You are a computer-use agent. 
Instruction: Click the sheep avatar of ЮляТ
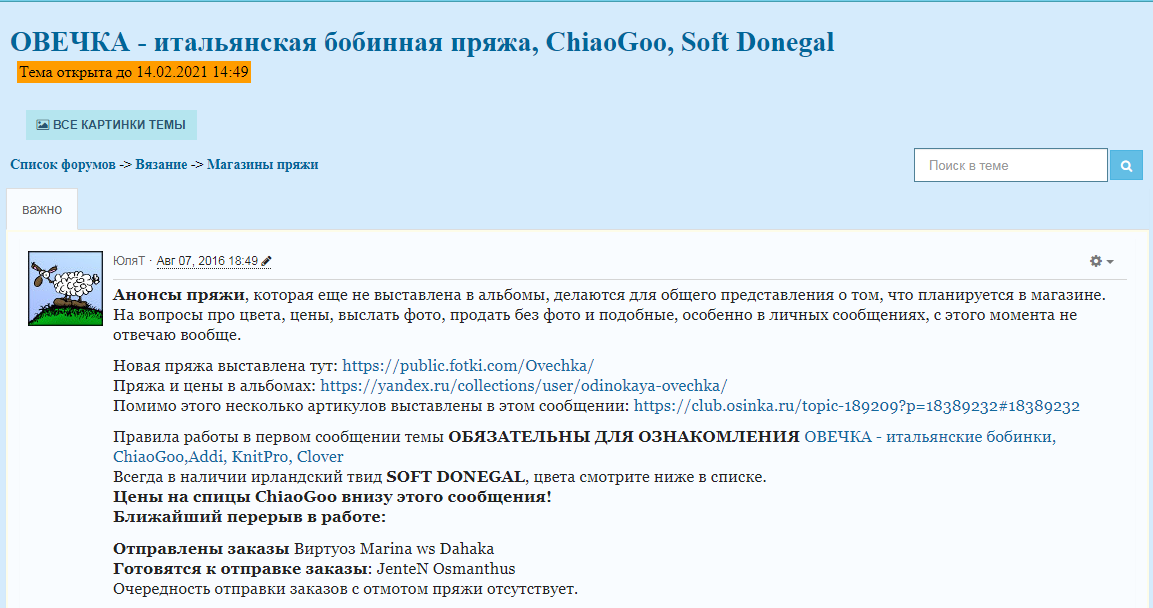[65, 288]
